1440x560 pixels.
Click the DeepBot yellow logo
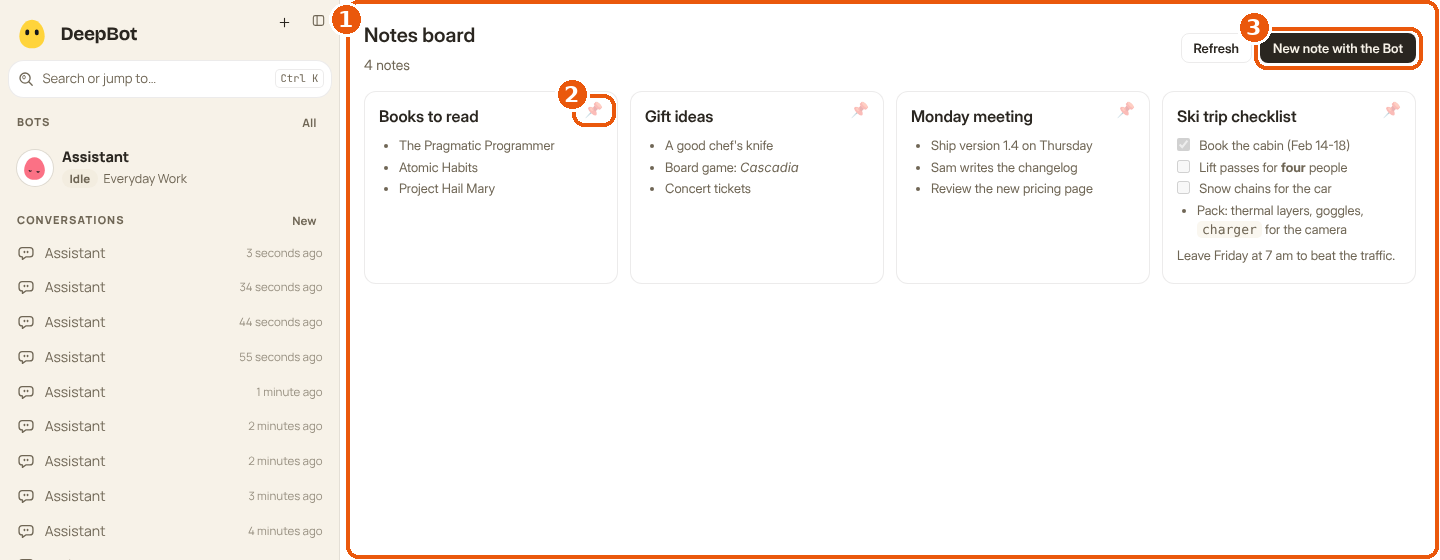tap(32, 34)
